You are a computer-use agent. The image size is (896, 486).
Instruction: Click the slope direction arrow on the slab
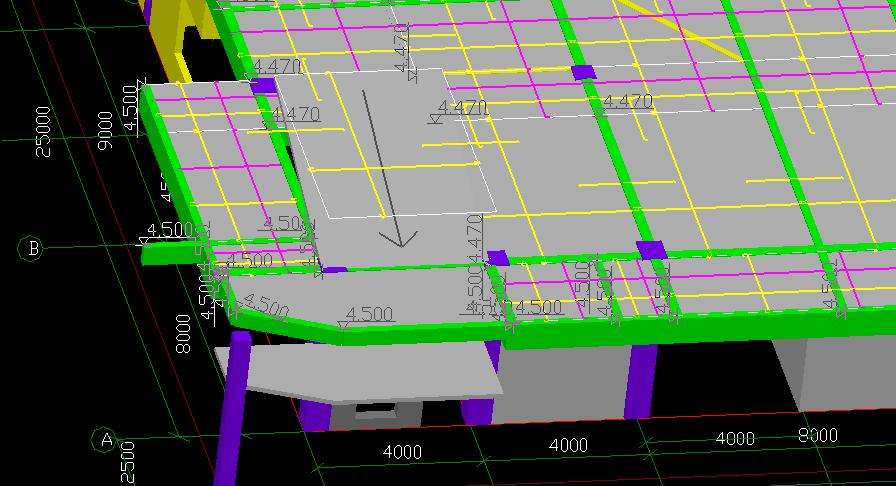389,169
